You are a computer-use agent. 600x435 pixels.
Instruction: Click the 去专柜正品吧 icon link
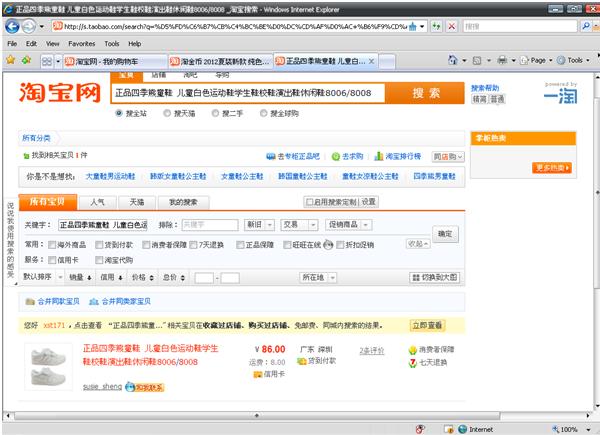click(271, 156)
